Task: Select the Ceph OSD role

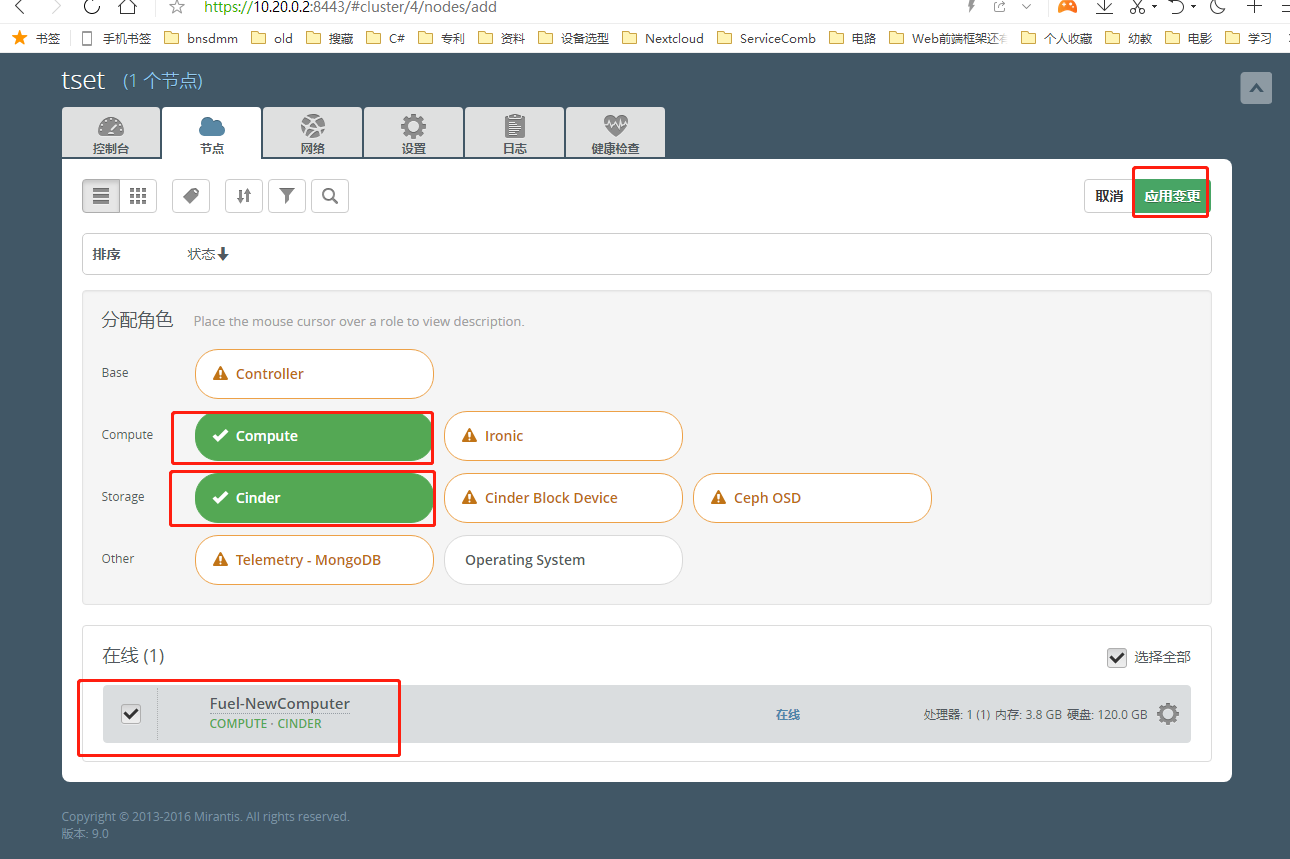Action: (x=811, y=497)
